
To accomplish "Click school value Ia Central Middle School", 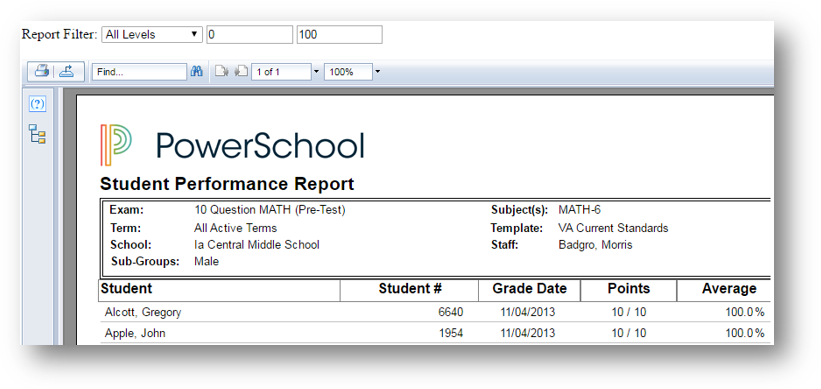I will [257, 245].
